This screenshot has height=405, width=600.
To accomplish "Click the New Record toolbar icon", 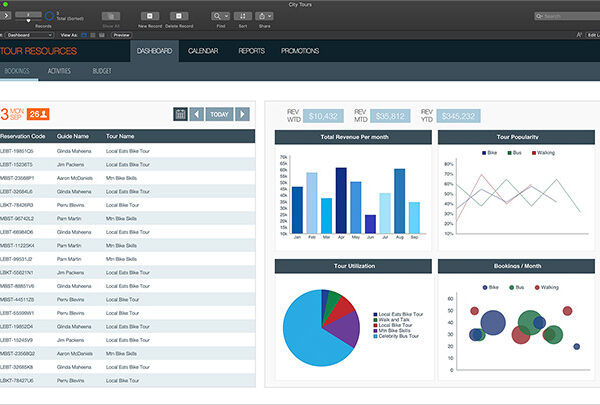I will coord(148,17).
